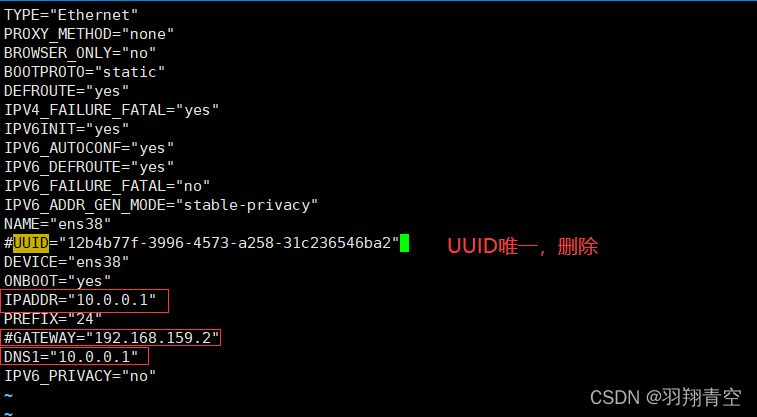Place cursor on IPV6INIT="yes" line

click(x=67, y=128)
